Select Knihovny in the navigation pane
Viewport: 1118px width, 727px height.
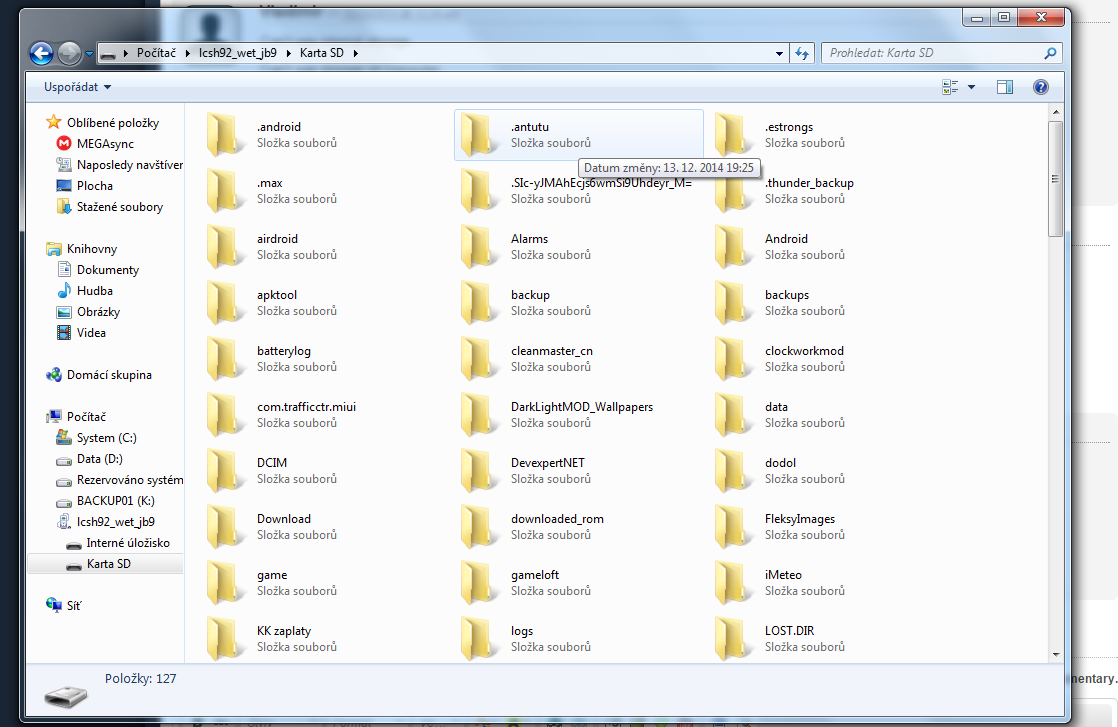[x=91, y=249]
